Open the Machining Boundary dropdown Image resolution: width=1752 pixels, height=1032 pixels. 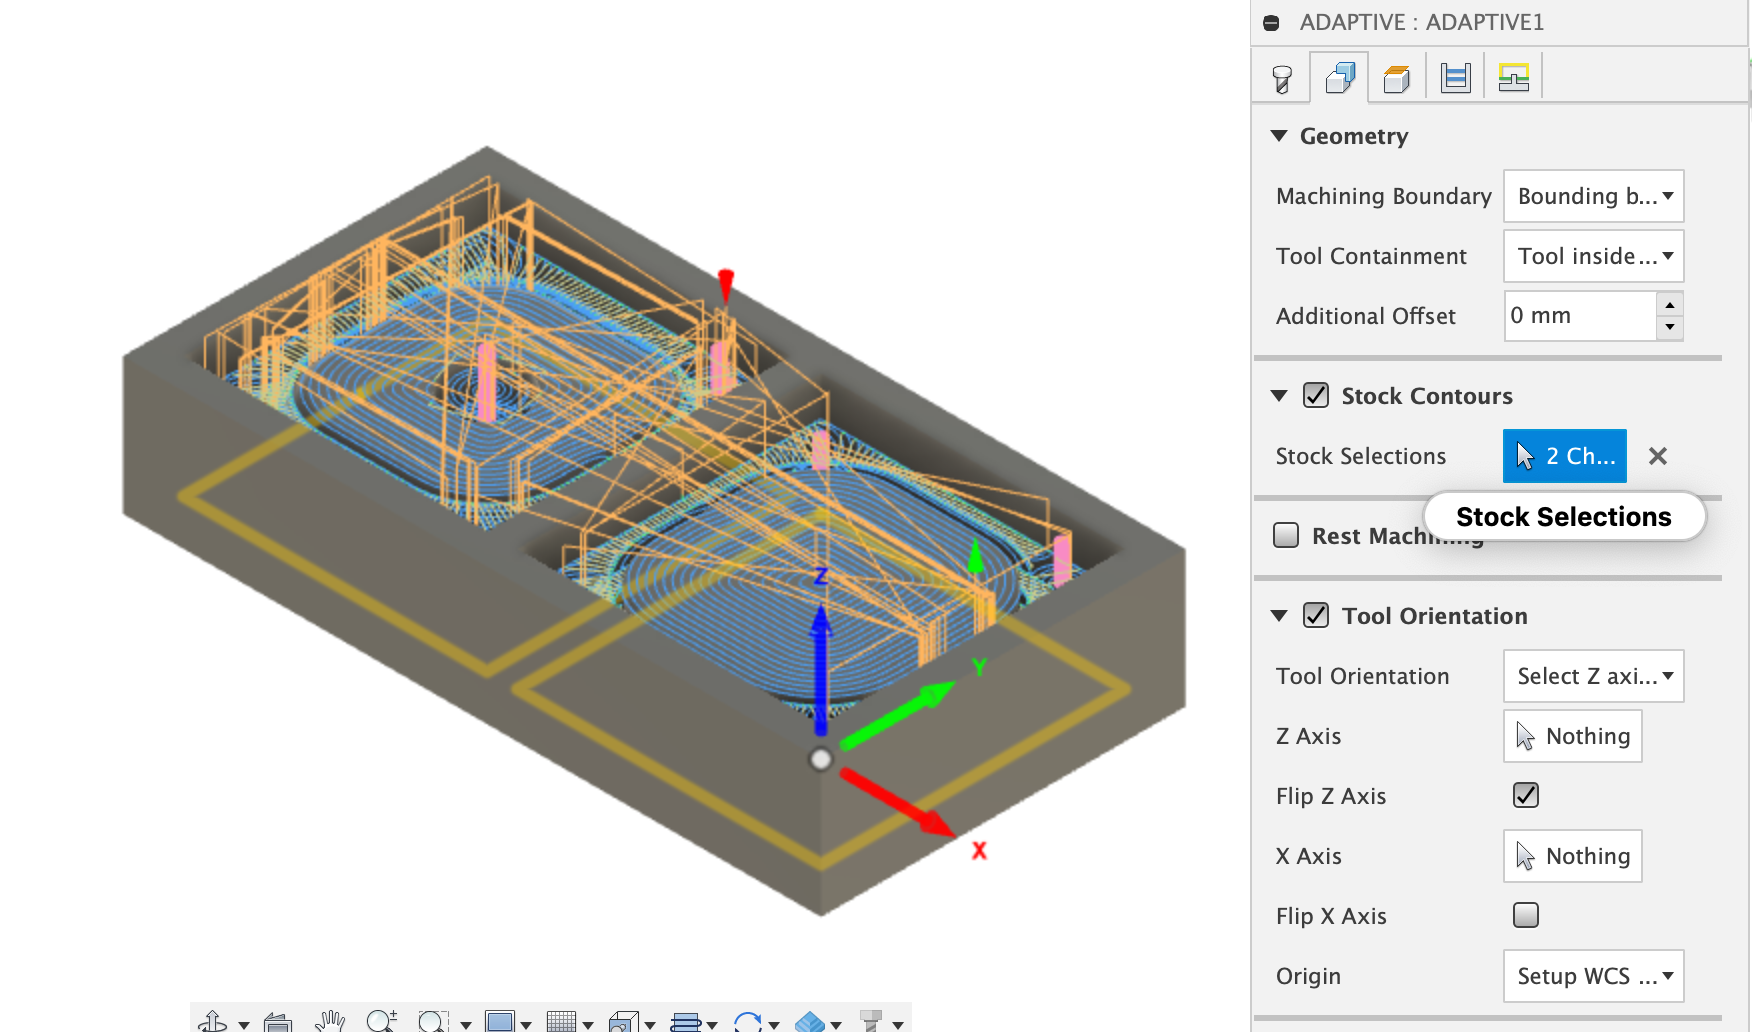pyautogui.click(x=1594, y=196)
